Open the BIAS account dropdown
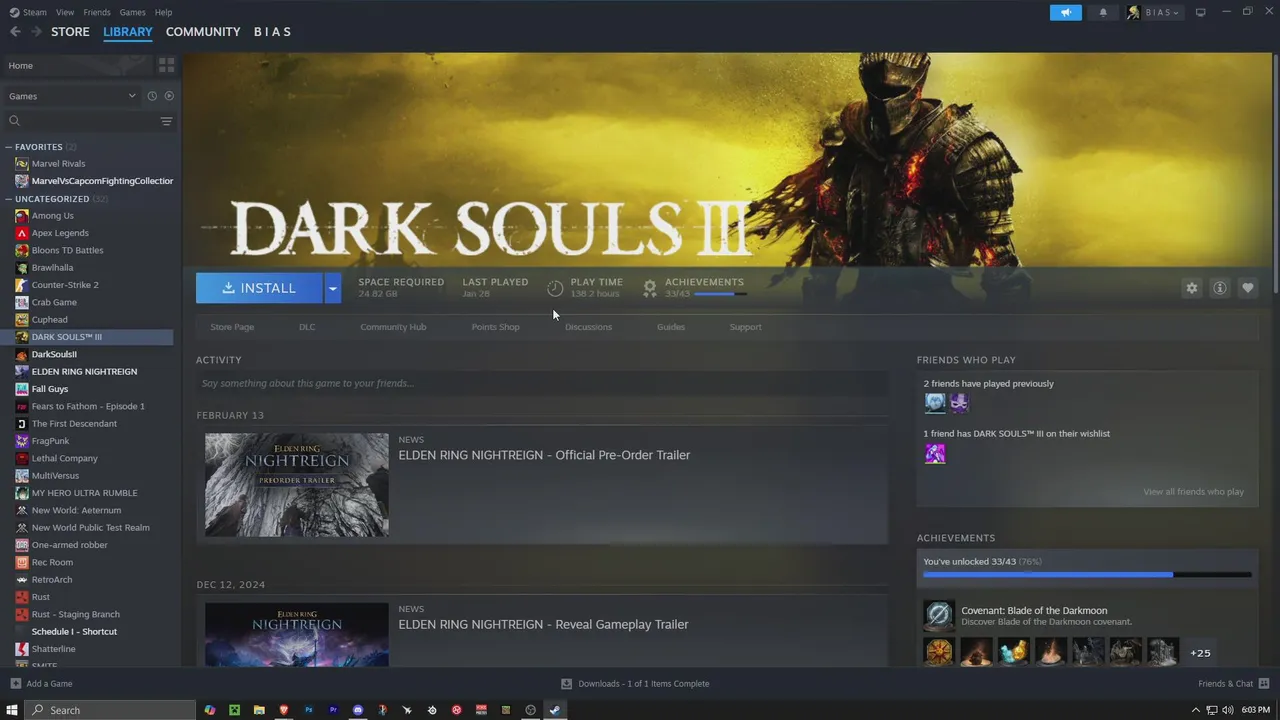This screenshot has height=720, width=1280. click(1154, 12)
